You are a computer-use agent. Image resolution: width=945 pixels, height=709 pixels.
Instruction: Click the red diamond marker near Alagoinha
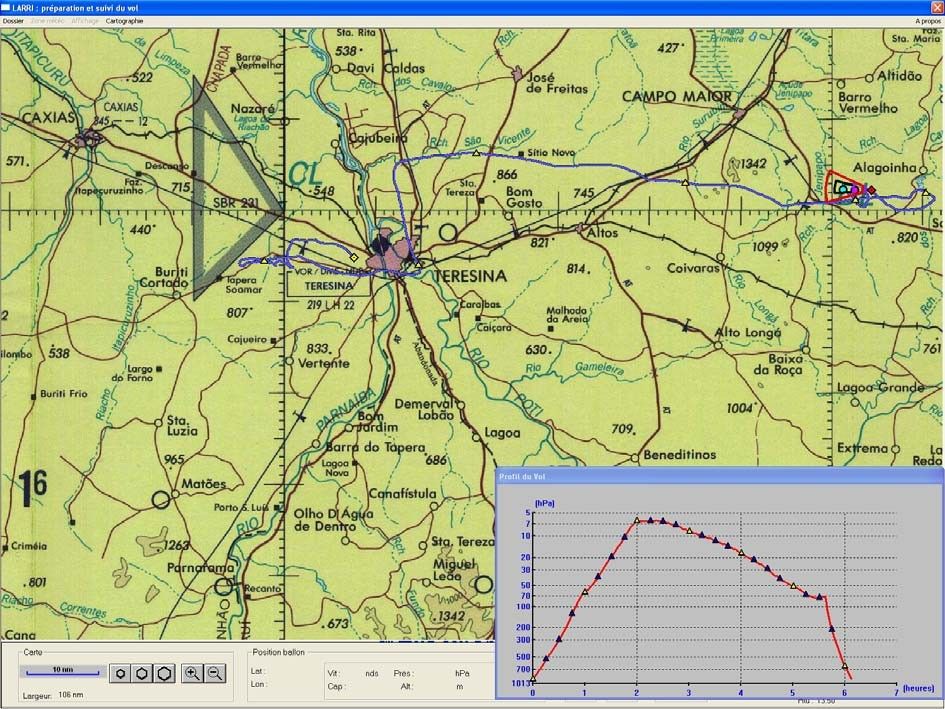(x=871, y=190)
